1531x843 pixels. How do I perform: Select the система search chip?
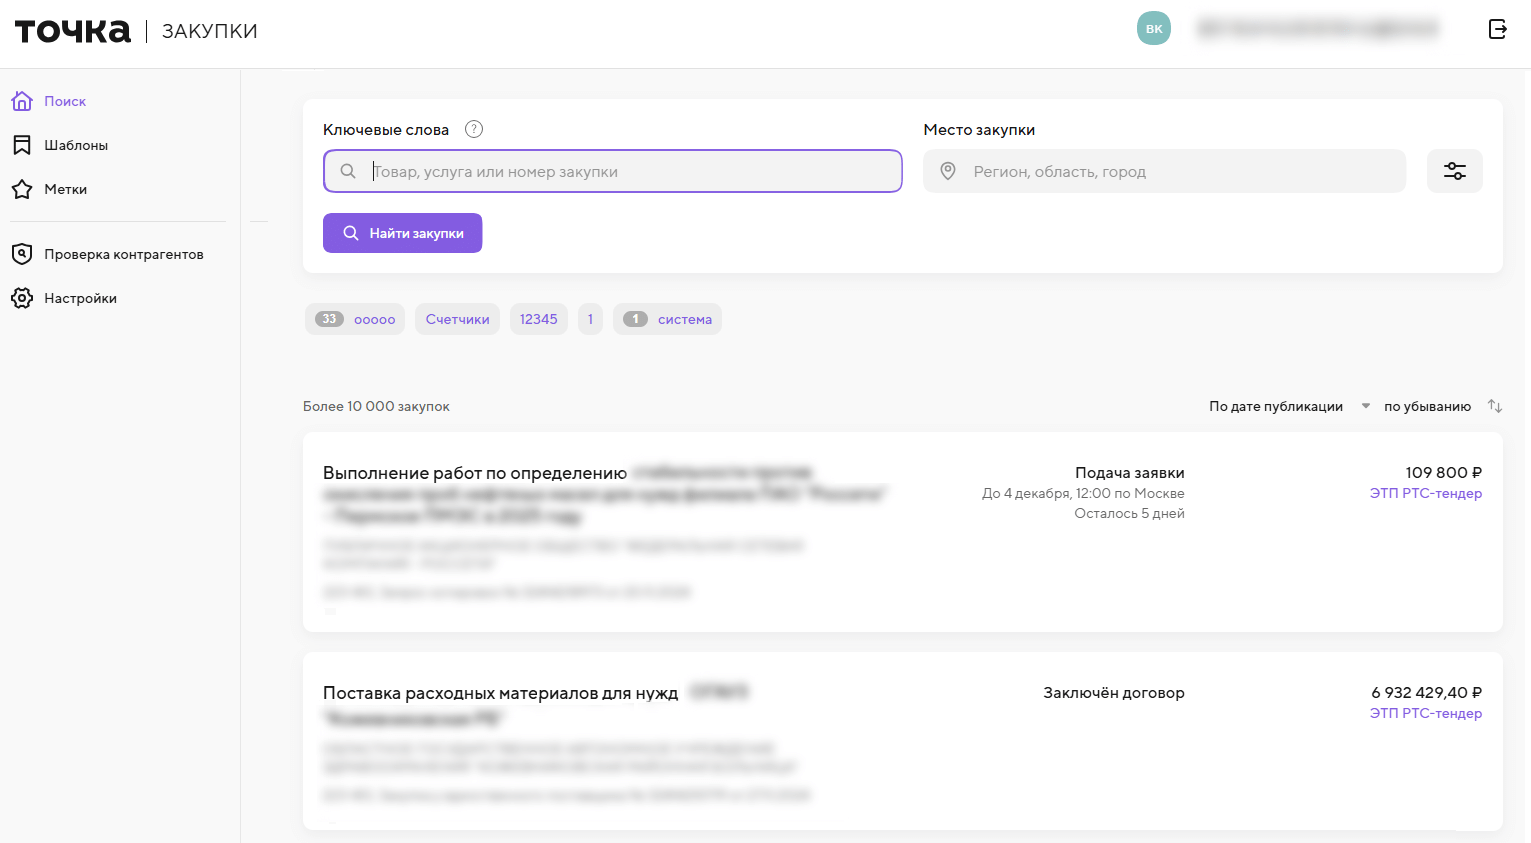click(x=667, y=319)
